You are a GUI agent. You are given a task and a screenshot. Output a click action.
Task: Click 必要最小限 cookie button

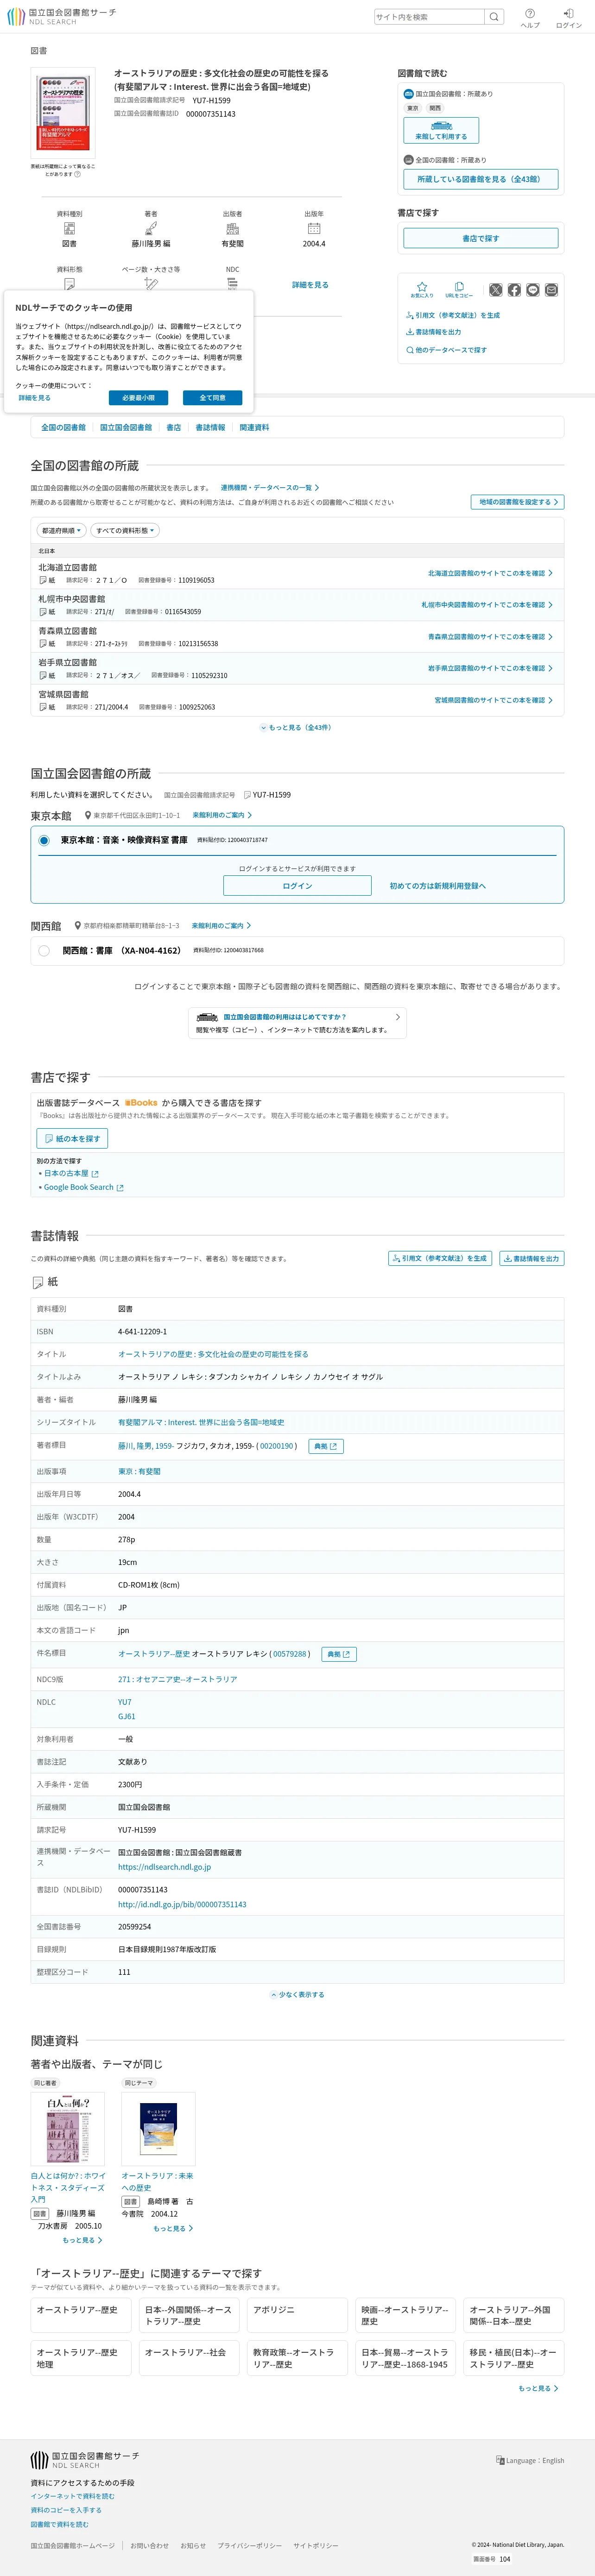click(138, 398)
